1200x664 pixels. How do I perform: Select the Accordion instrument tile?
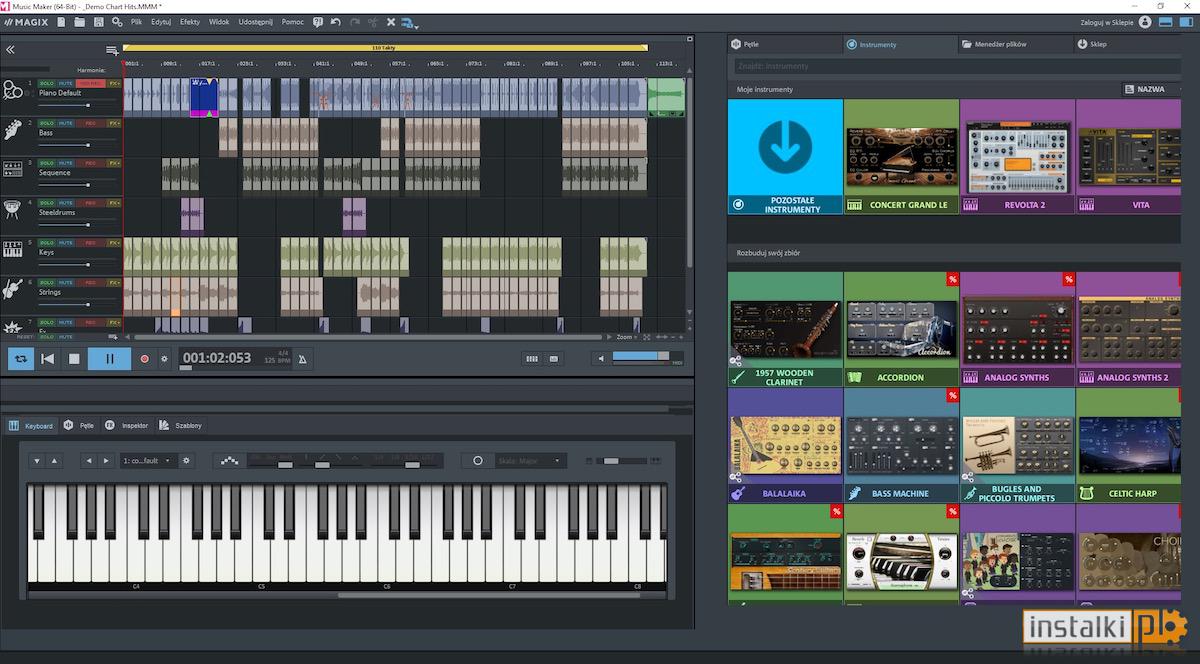[x=901, y=329]
